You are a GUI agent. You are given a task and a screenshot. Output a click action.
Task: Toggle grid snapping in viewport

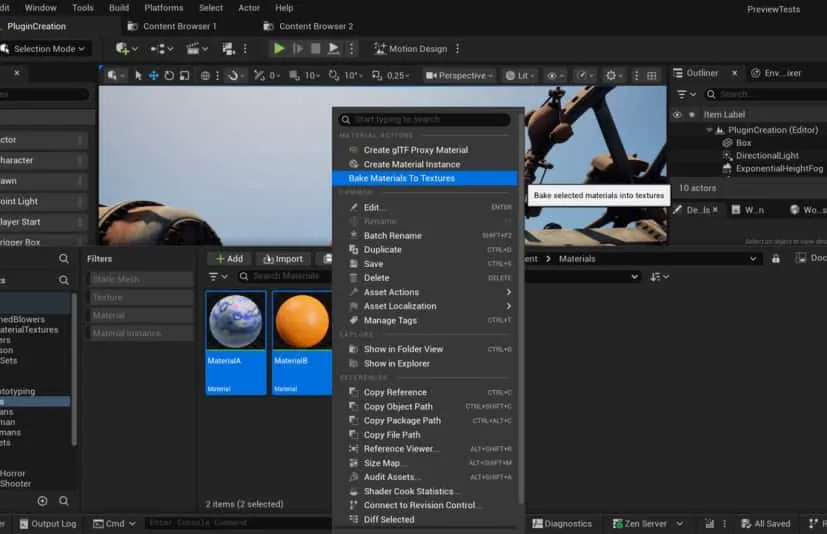pyautogui.click(x=259, y=75)
